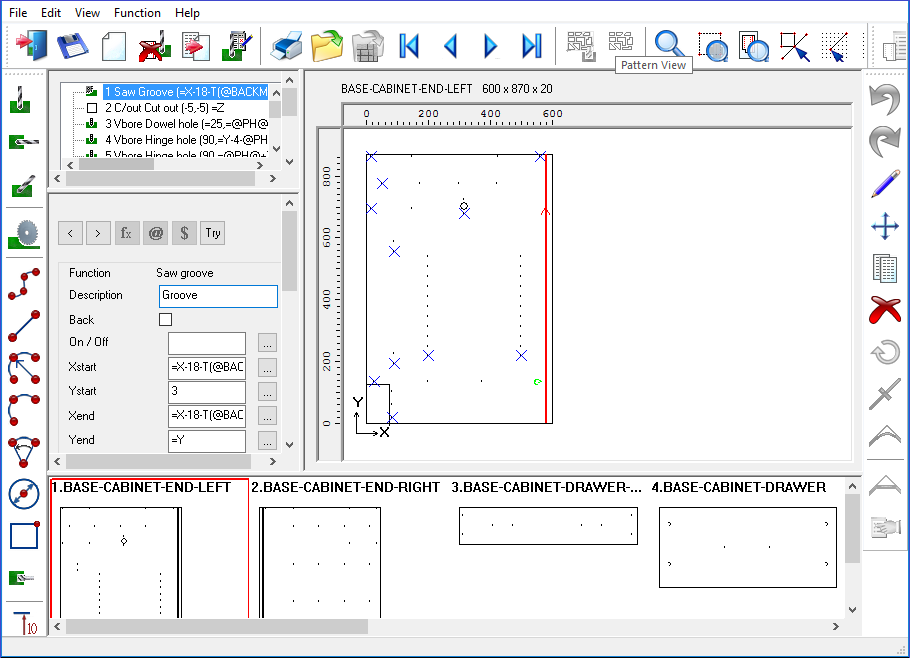The width and height of the screenshot is (910, 658).
Task: Select the circle diameter tool
Action: (24, 494)
